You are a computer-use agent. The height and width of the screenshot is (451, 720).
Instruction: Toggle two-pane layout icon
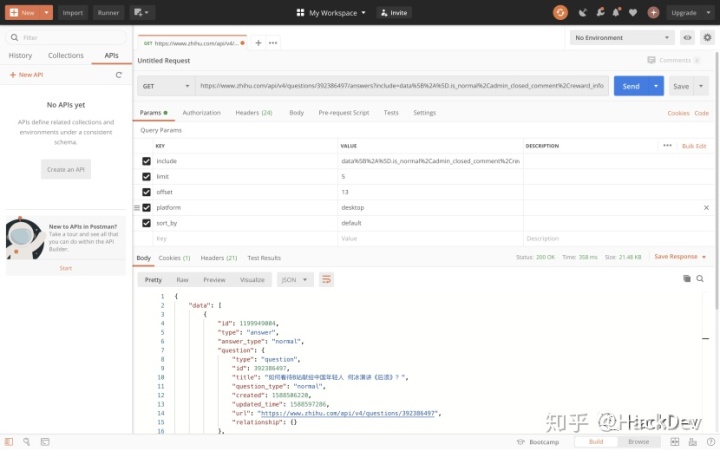coord(675,442)
